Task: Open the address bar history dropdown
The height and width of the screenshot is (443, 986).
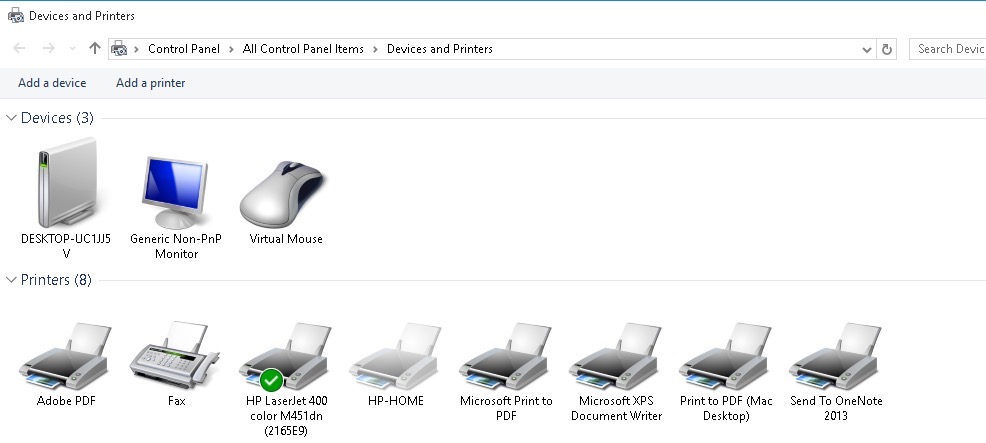Action: pyautogui.click(x=867, y=49)
